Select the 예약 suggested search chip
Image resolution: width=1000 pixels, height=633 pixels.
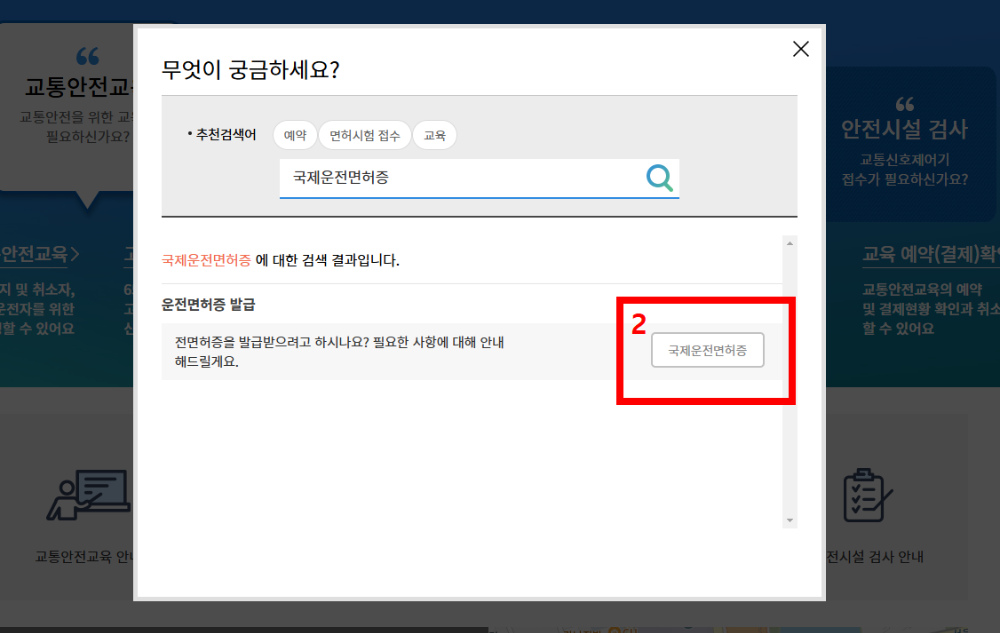point(295,134)
